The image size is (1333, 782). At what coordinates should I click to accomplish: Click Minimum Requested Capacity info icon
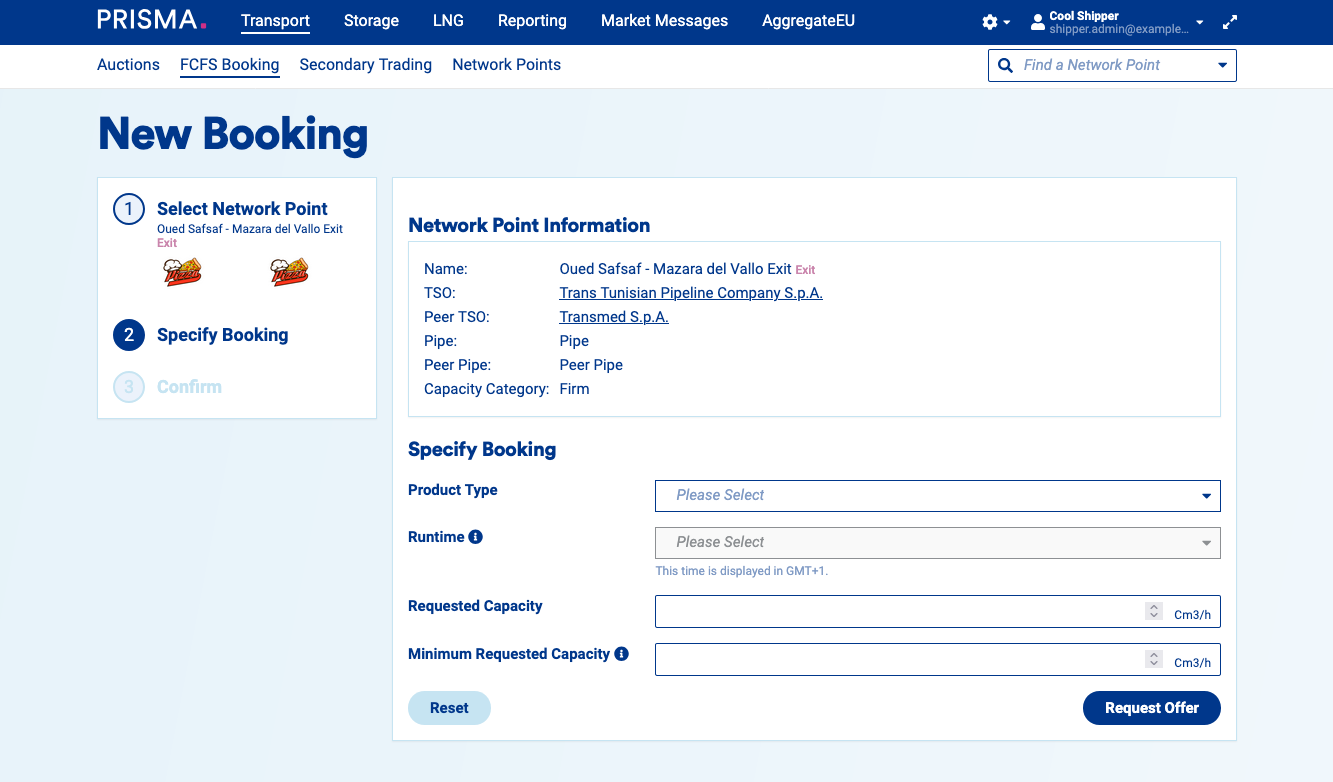[621, 654]
